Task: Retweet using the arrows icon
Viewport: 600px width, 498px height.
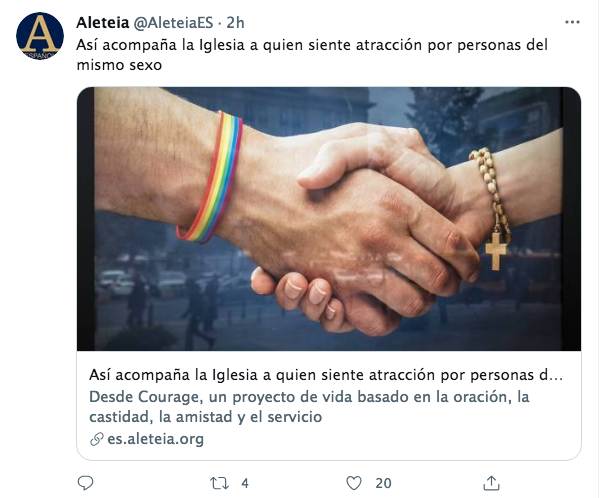Action: (x=220, y=483)
